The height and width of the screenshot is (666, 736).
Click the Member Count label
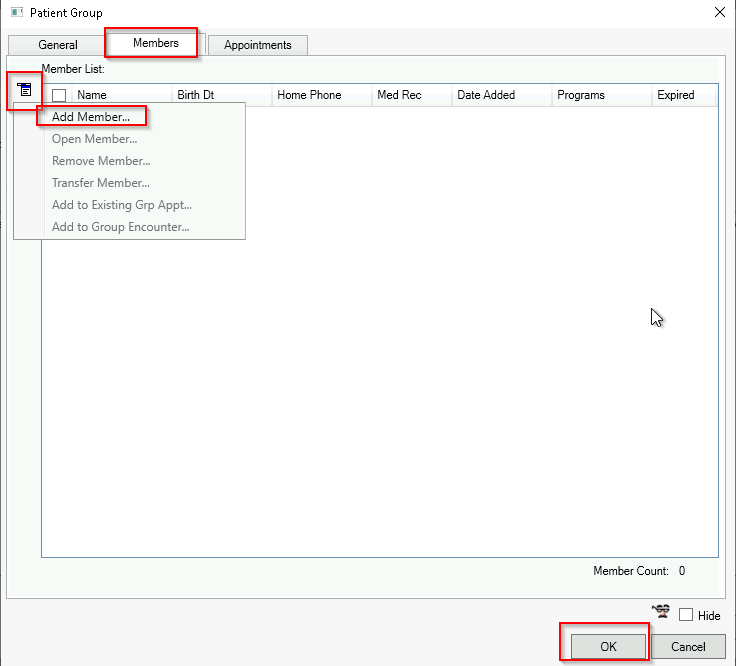click(630, 571)
